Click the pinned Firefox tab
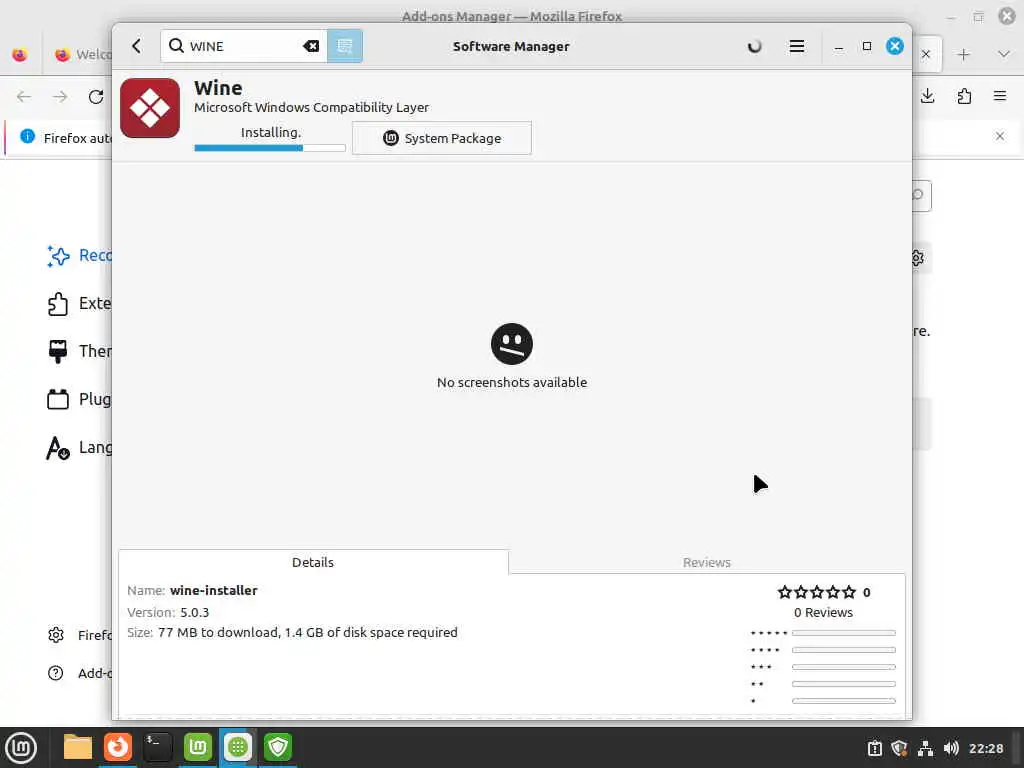 20,54
